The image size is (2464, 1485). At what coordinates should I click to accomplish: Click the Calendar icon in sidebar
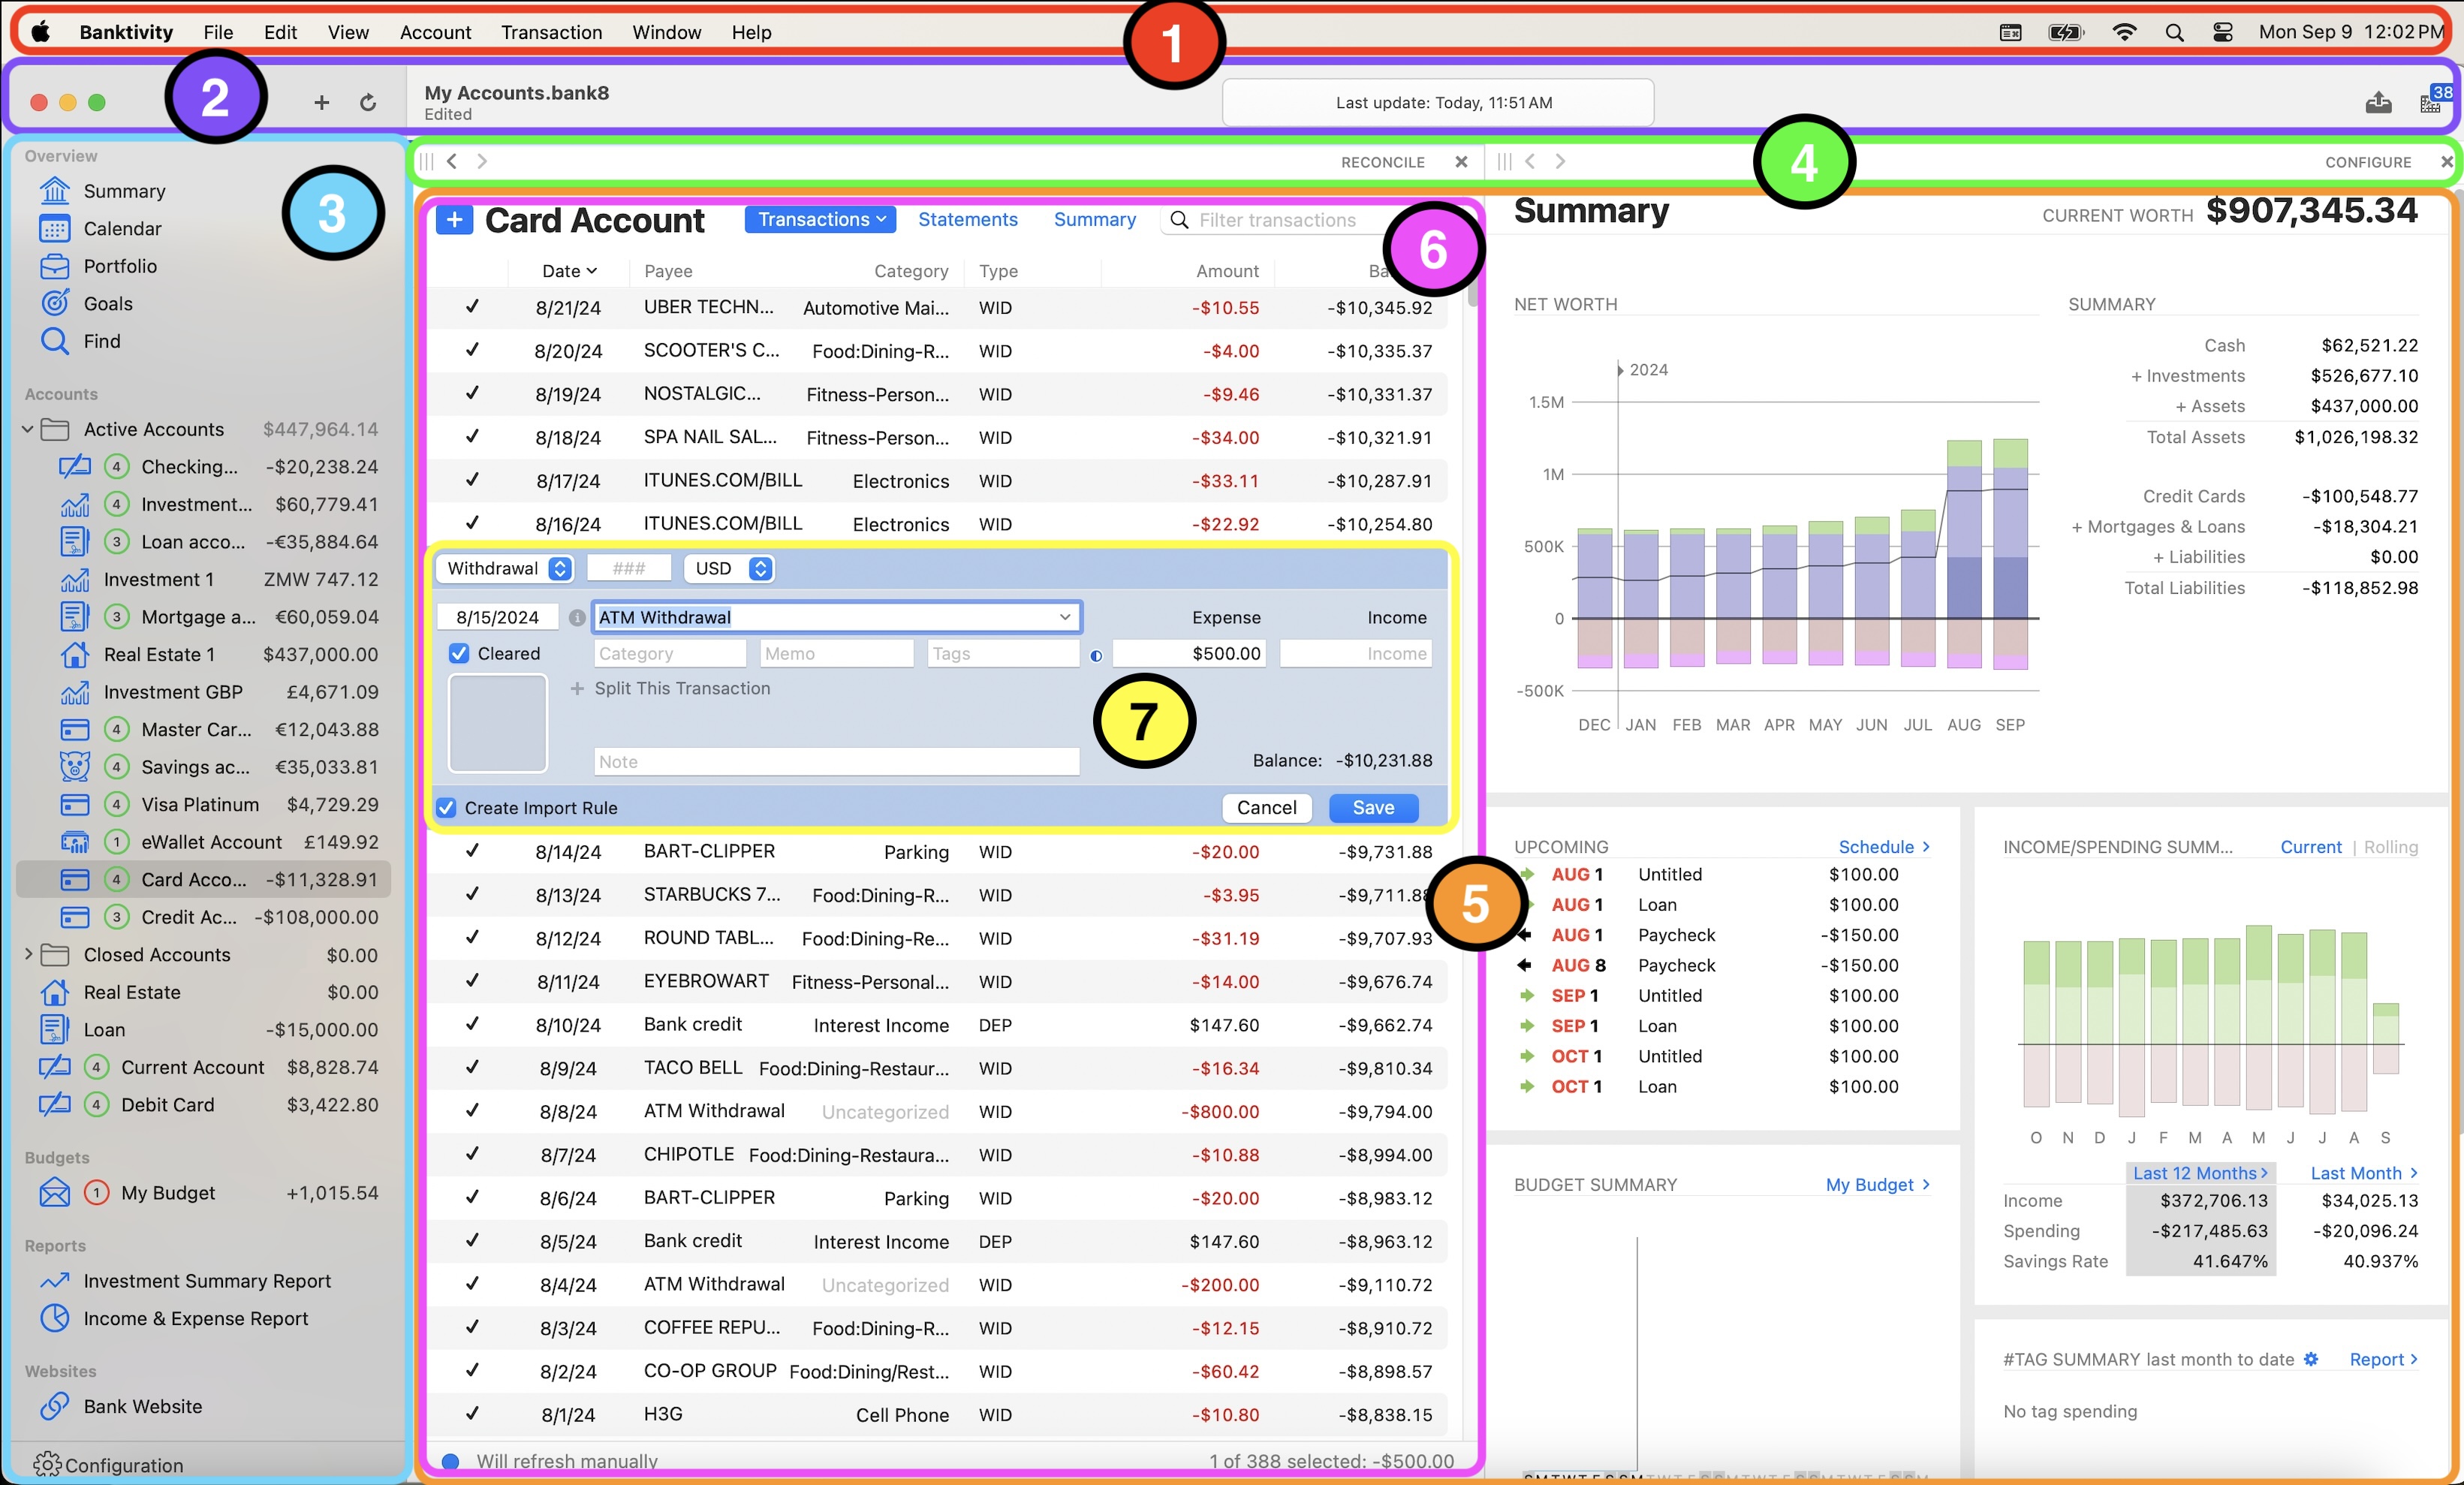[55, 229]
